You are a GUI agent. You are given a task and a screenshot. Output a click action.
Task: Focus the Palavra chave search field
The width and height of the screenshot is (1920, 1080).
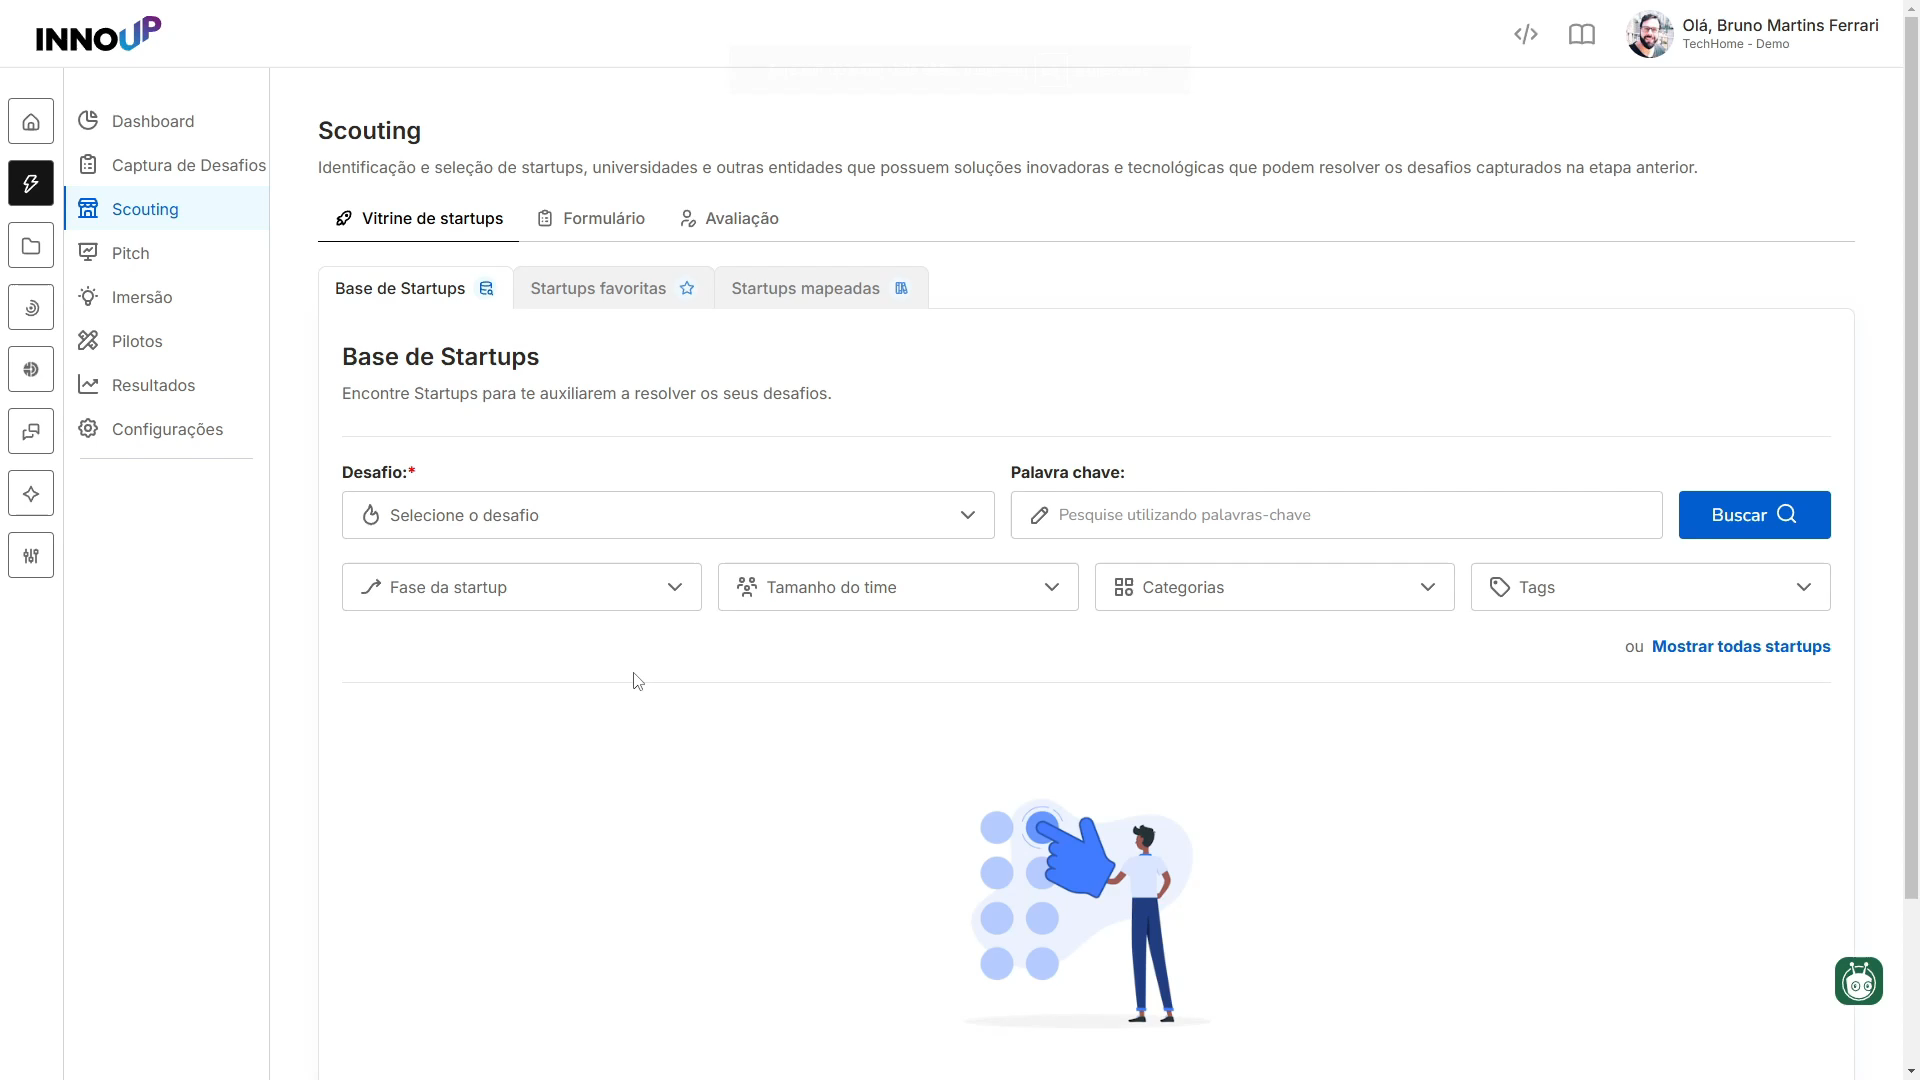1336,515
